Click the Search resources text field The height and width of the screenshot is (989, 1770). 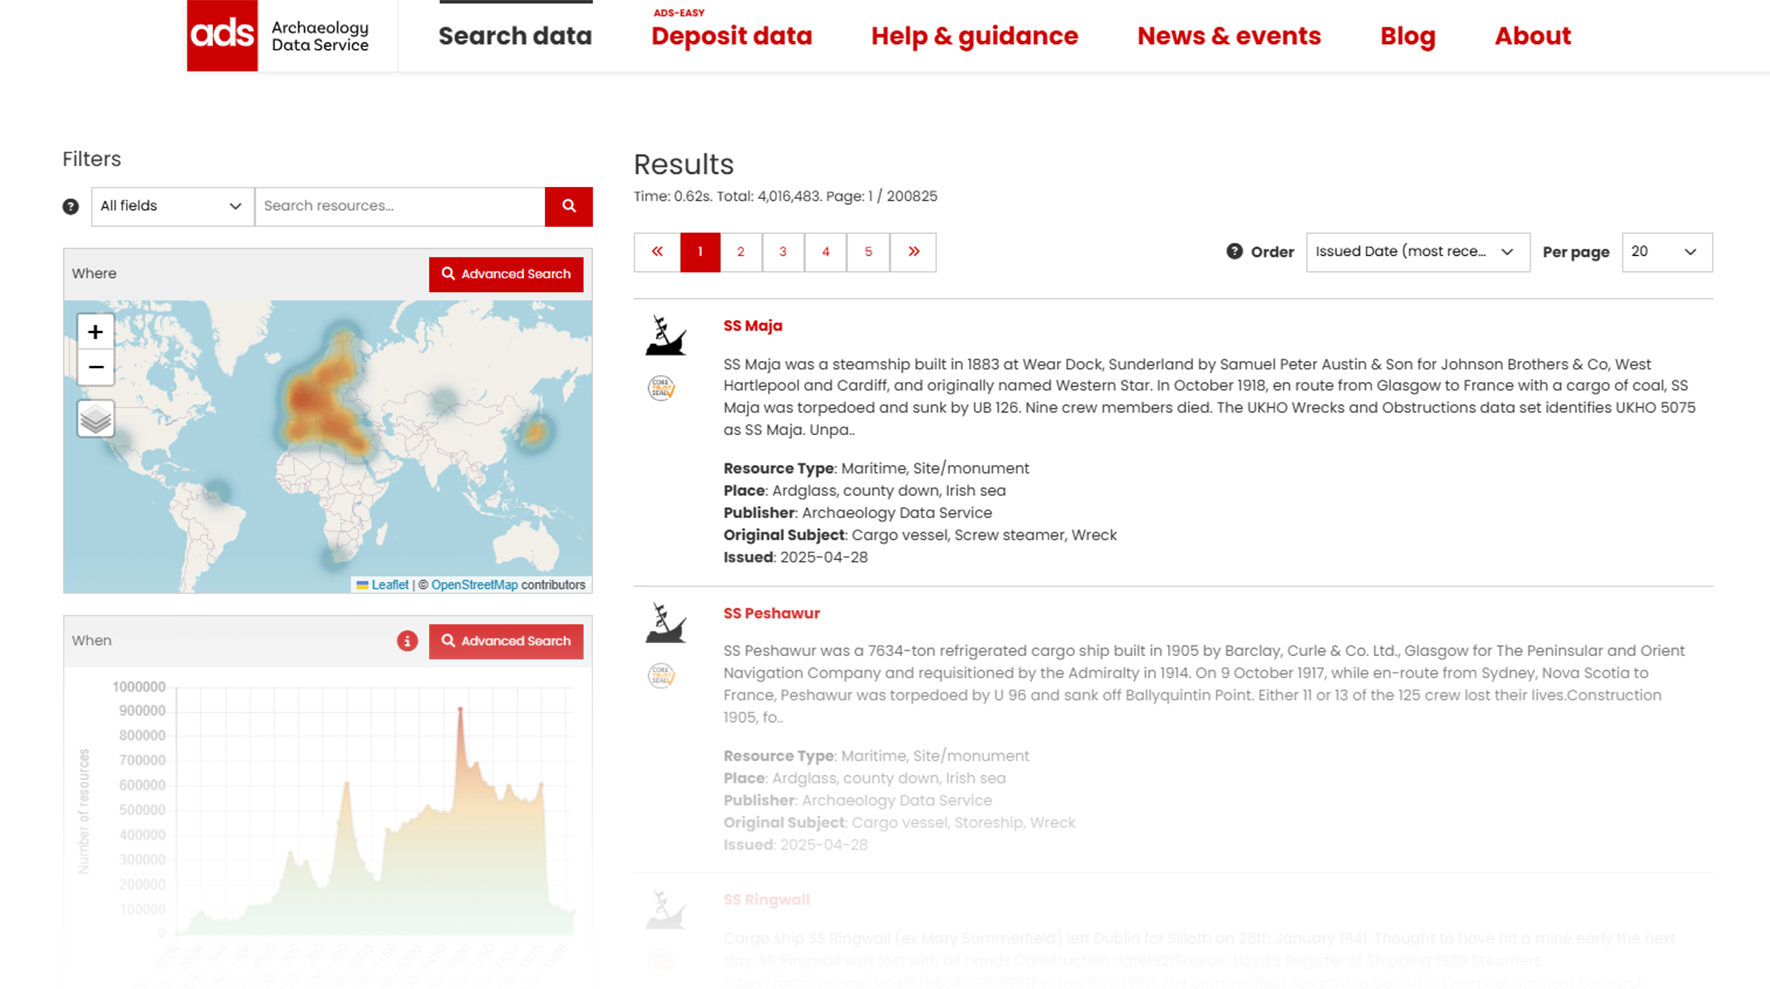pyautogui.click(x=400, y=206)
